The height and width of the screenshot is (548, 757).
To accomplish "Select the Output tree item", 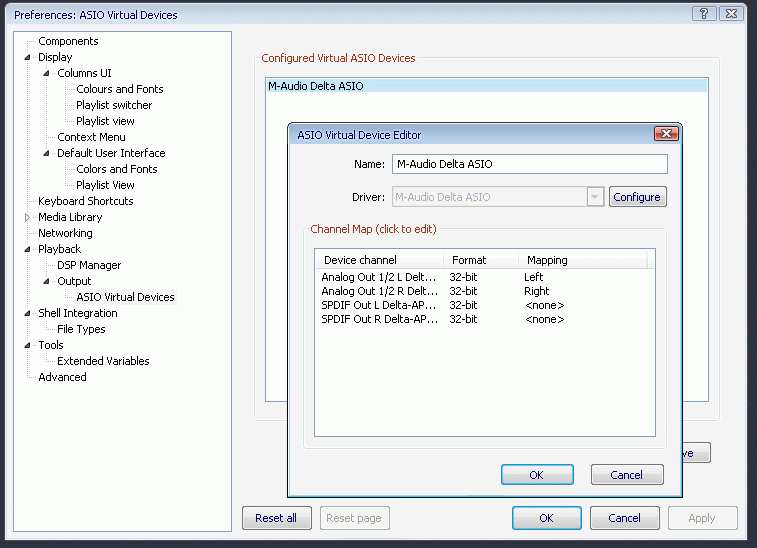I will coord(74,281).
